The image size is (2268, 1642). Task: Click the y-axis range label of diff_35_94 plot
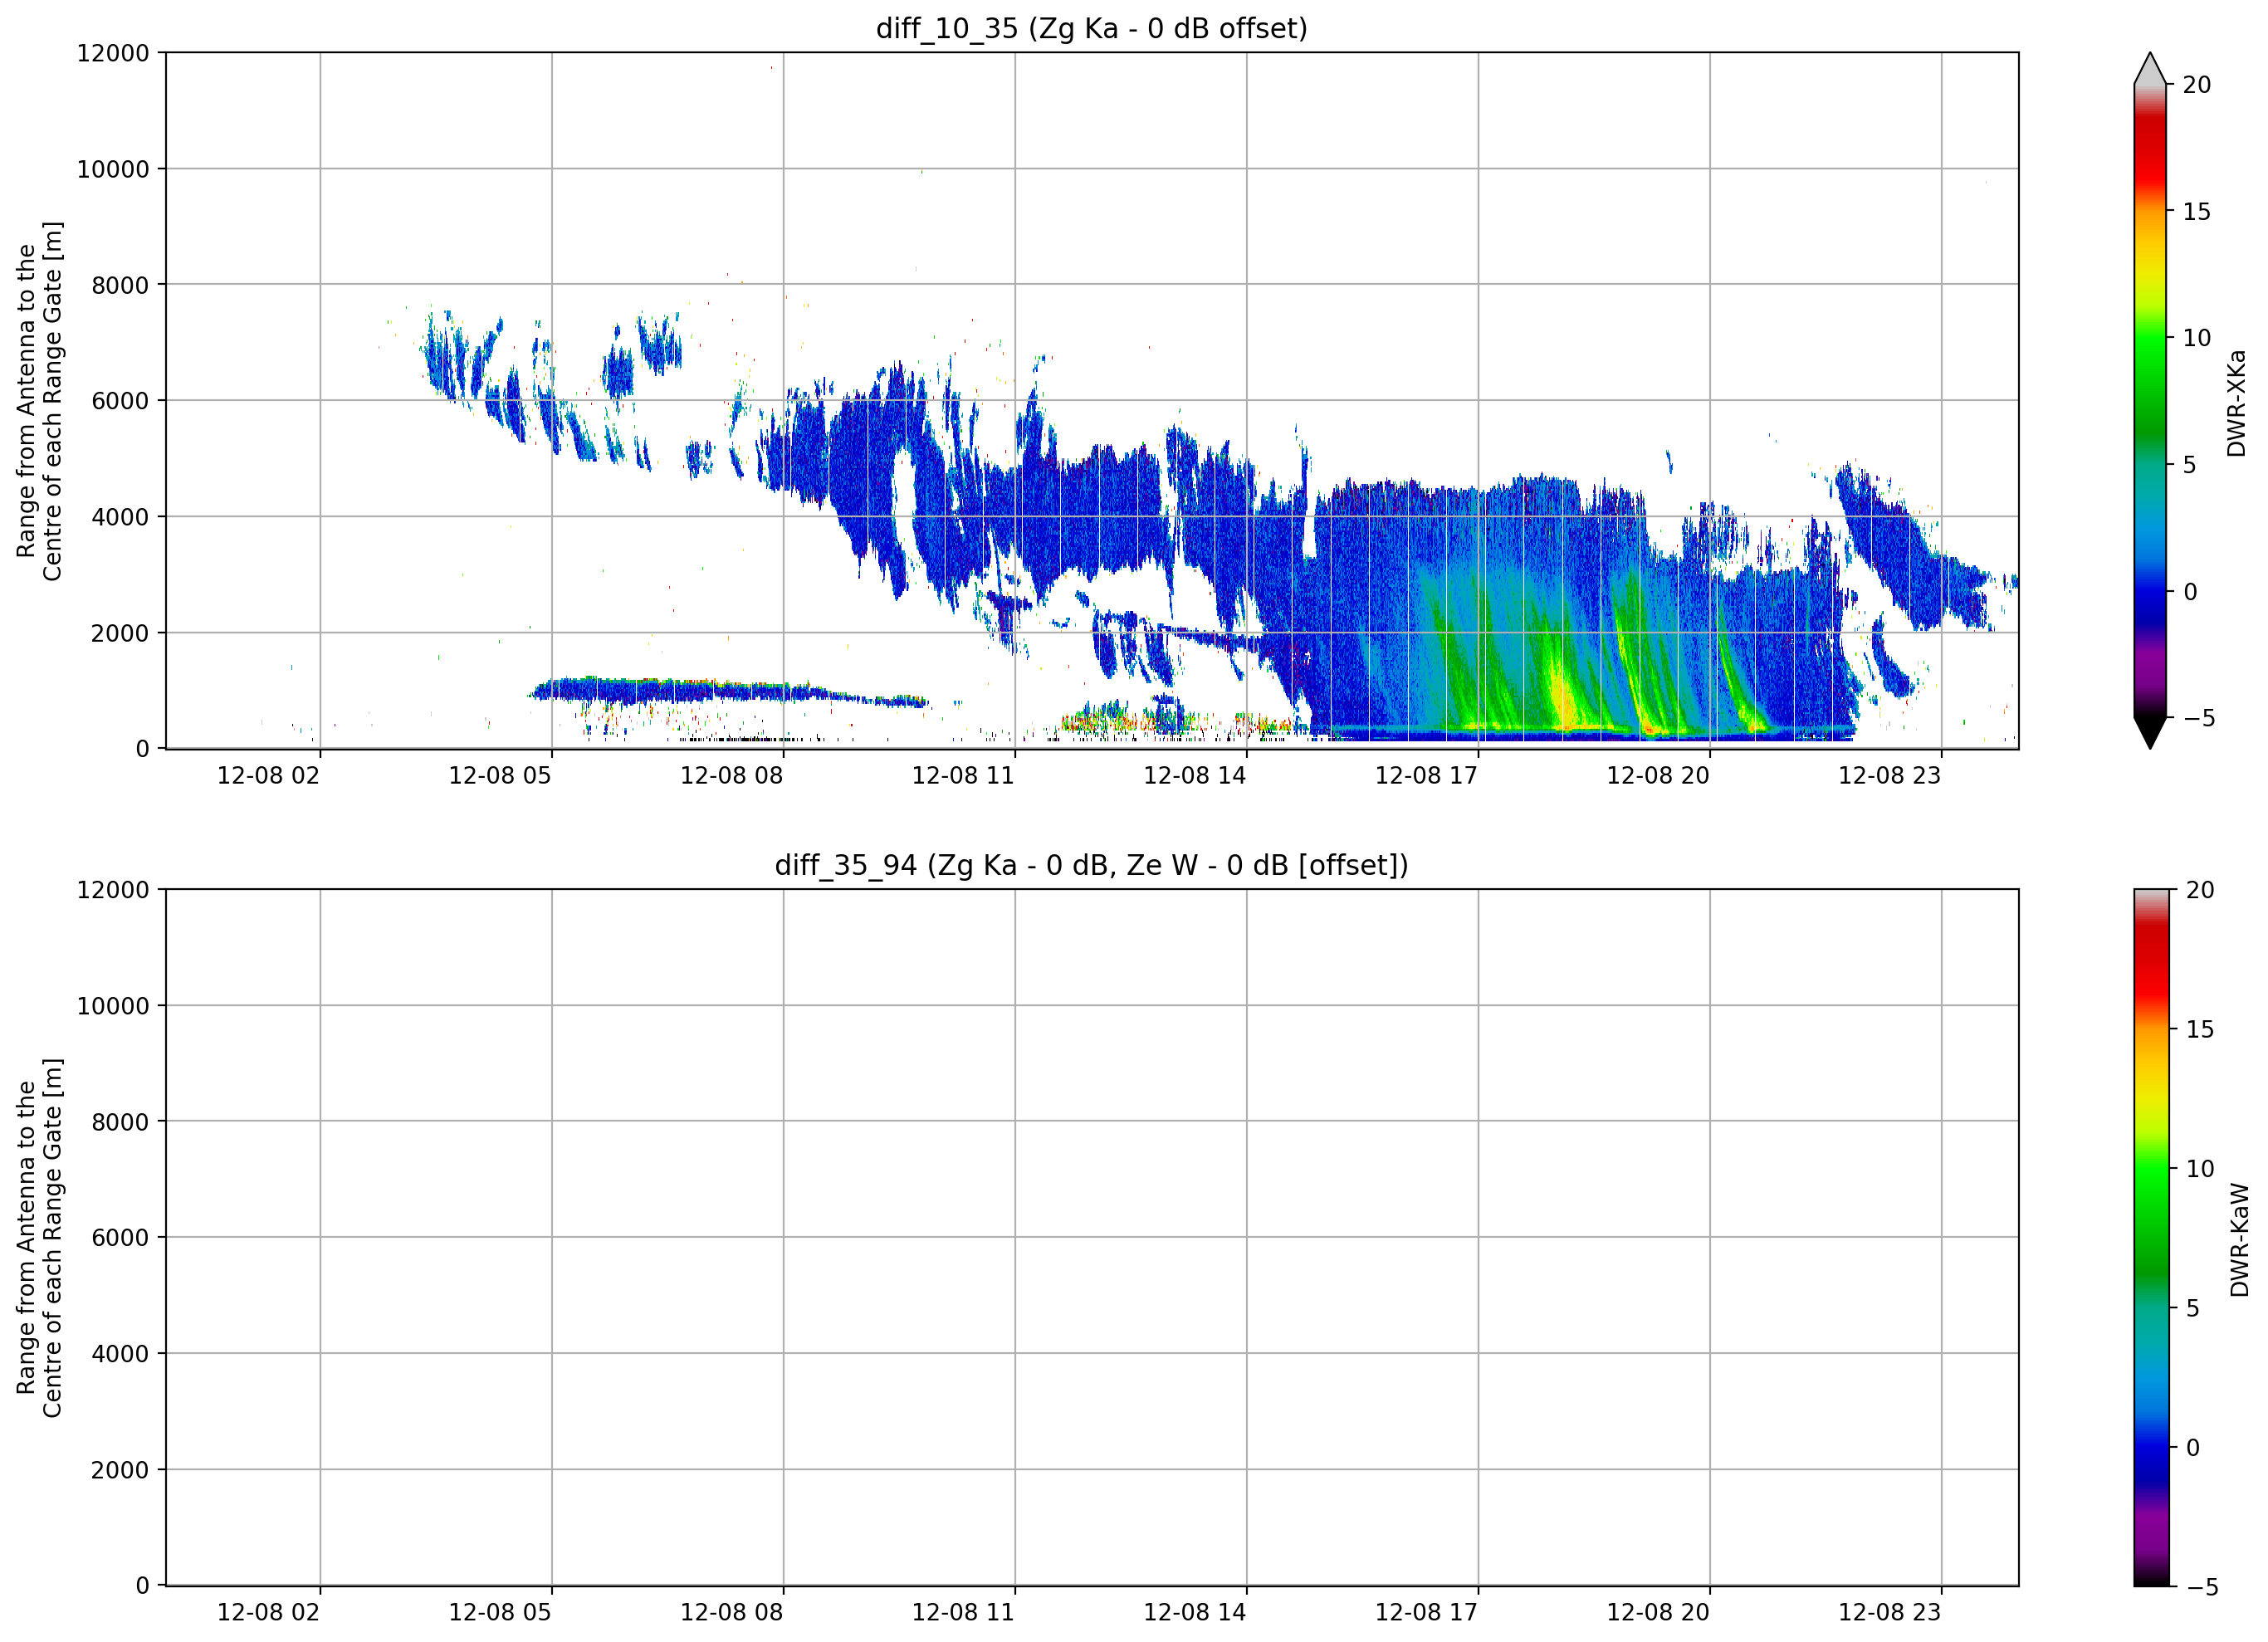(x=39, y=1238)
